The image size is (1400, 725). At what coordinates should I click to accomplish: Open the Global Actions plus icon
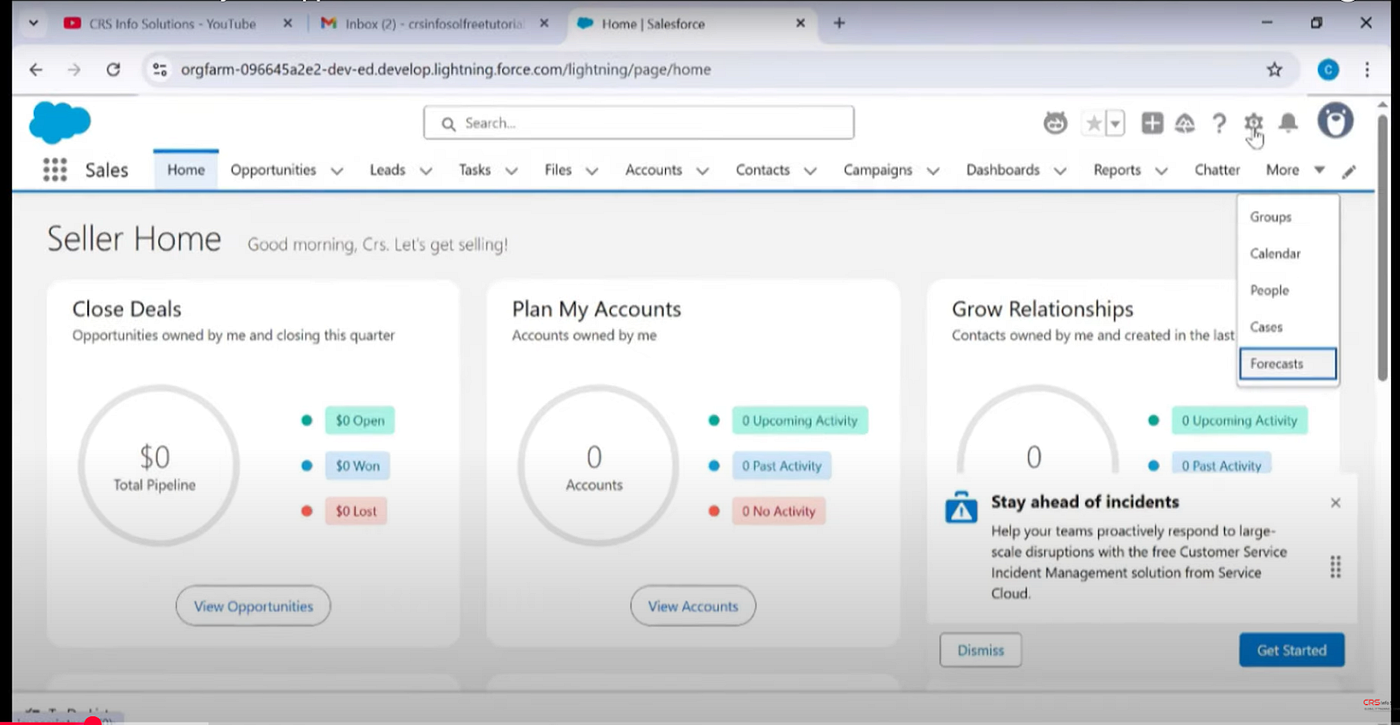(x=1152, y=123)
